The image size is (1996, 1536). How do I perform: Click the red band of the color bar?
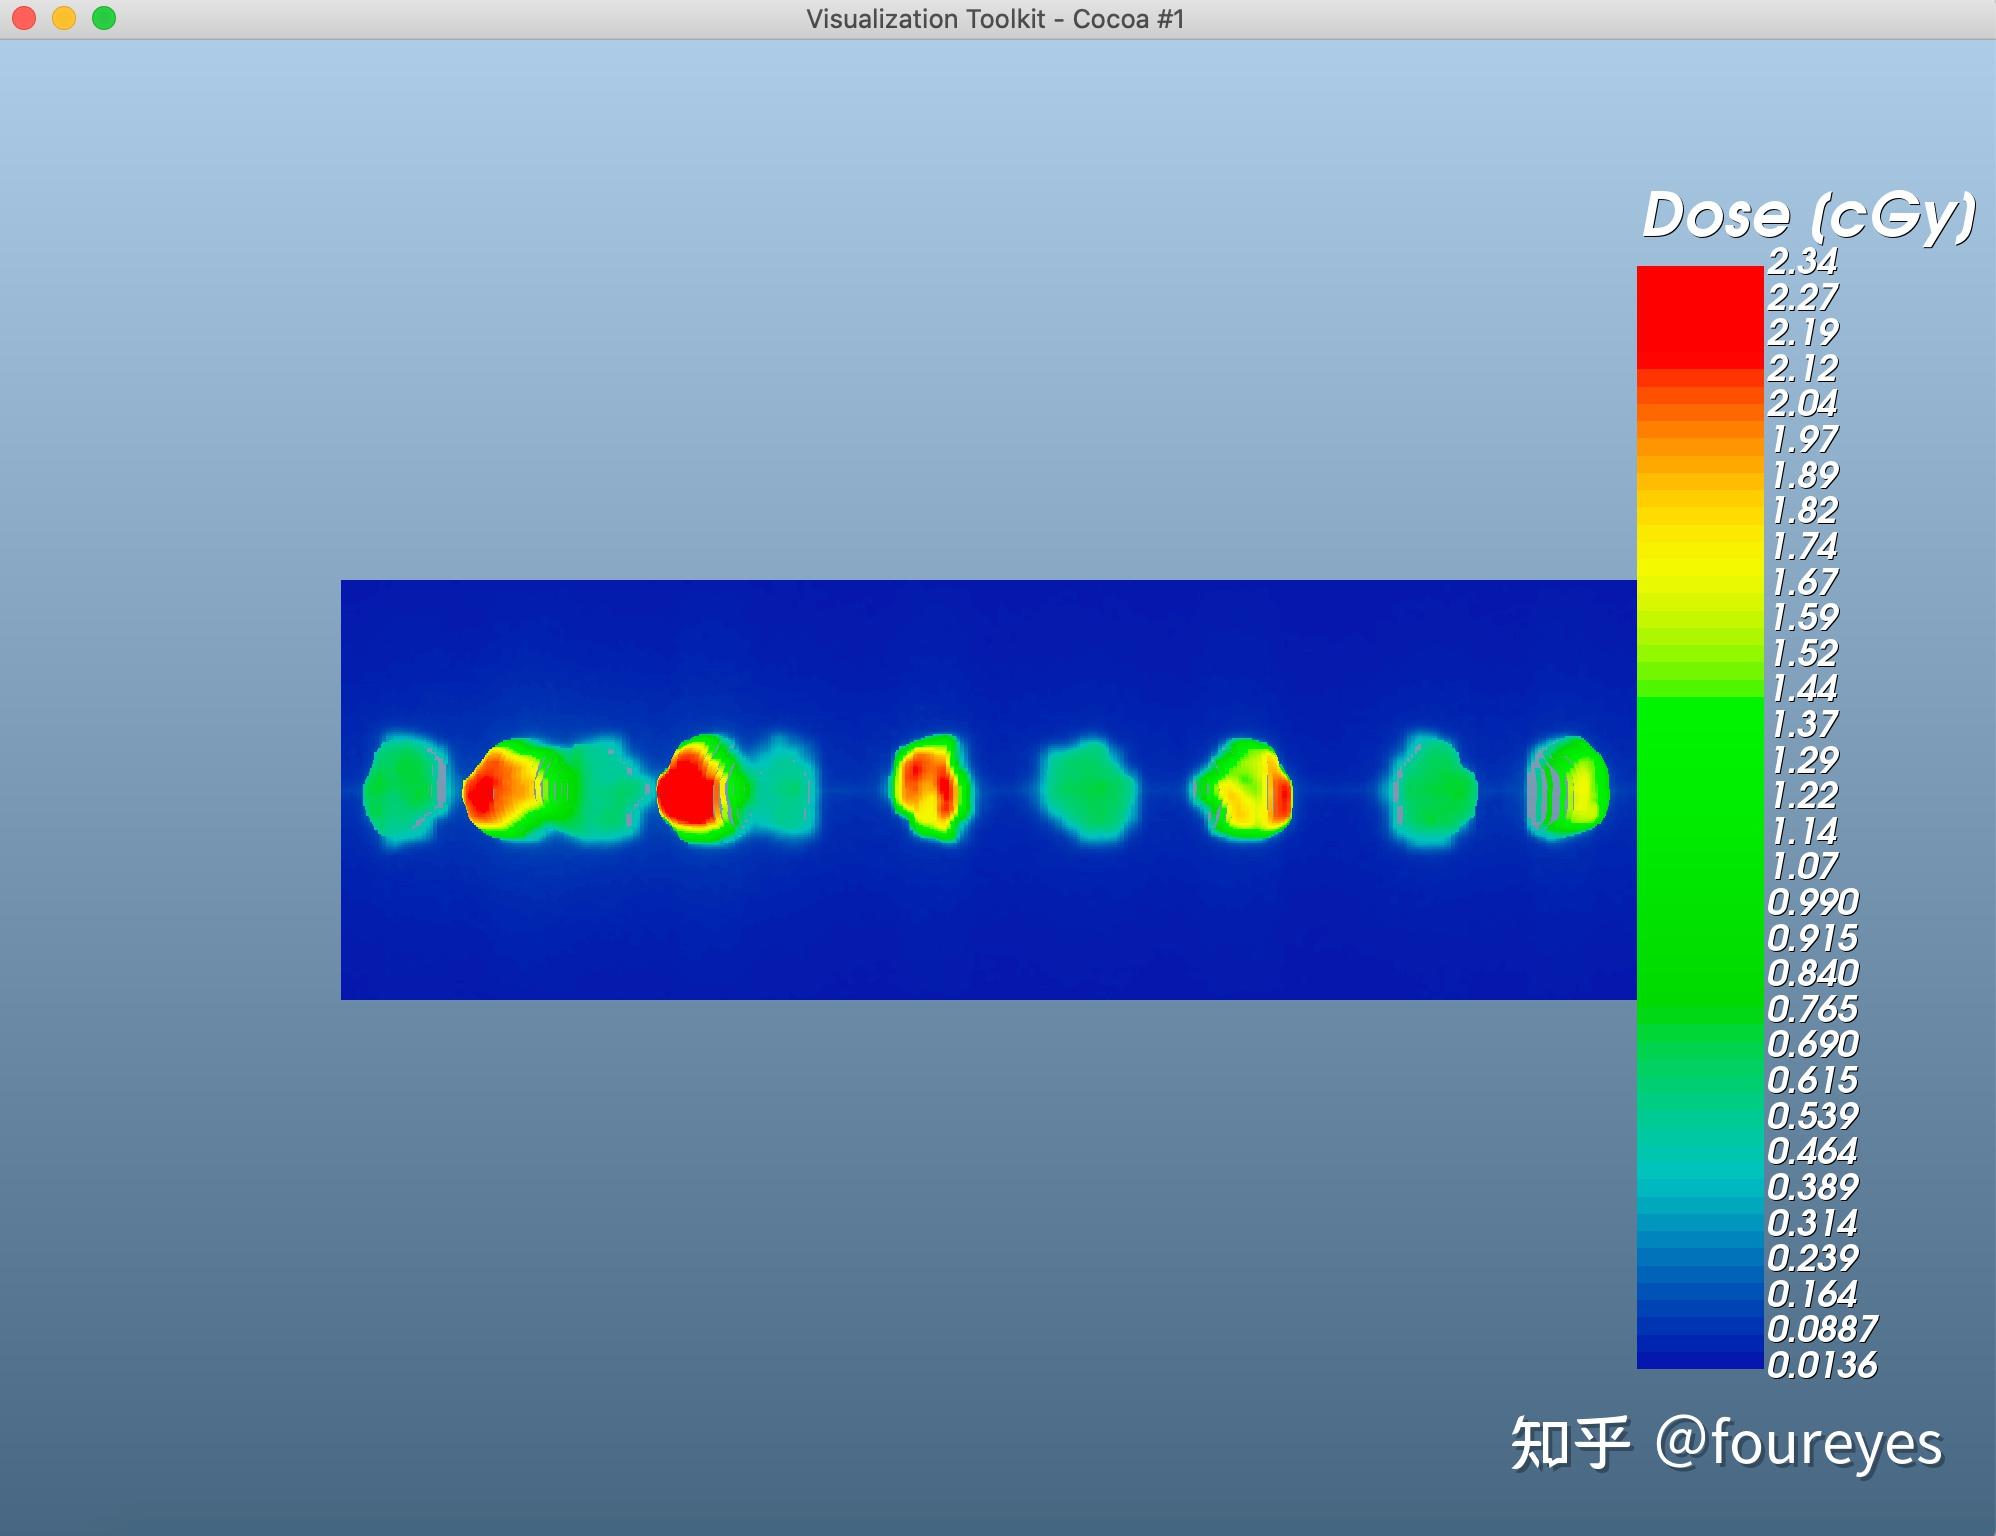coord(1699,315)
